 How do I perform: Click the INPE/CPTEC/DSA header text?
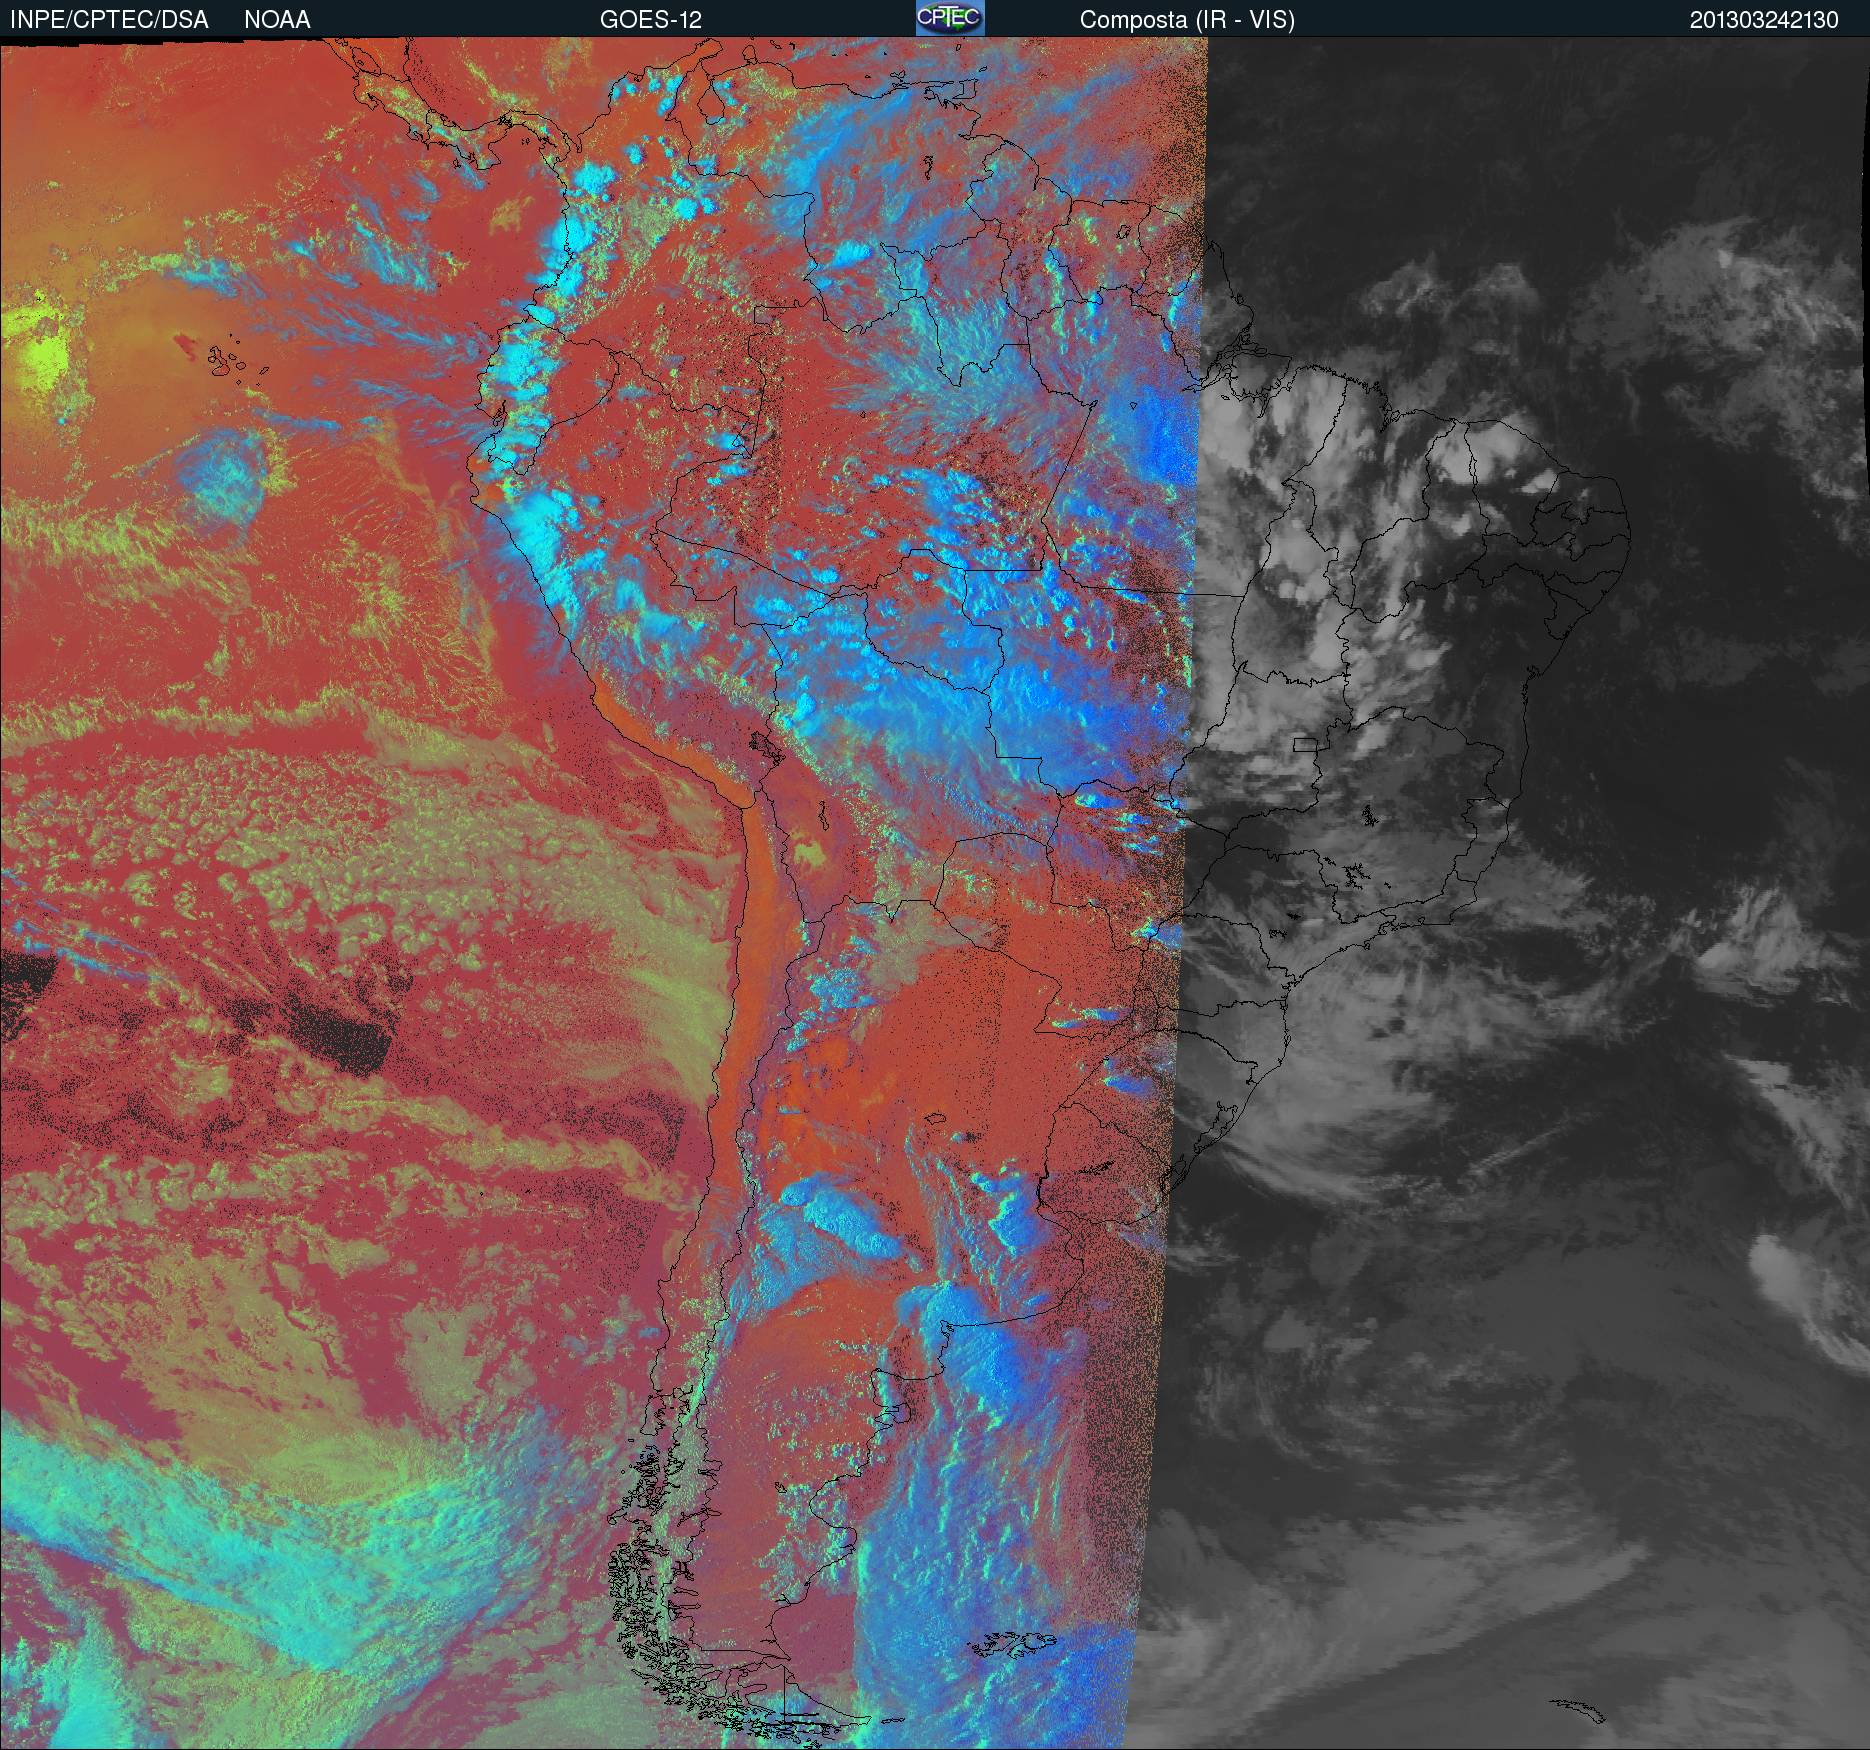click(x=109, y=20)
